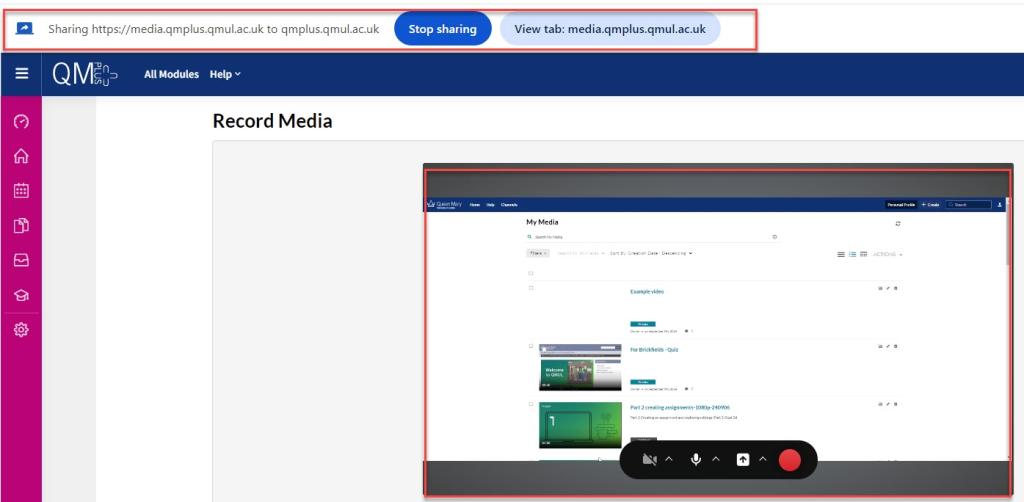Screen dimensions: 1024x502
Task: Click Help in the shared preview navbar
Action: point(490,205)
